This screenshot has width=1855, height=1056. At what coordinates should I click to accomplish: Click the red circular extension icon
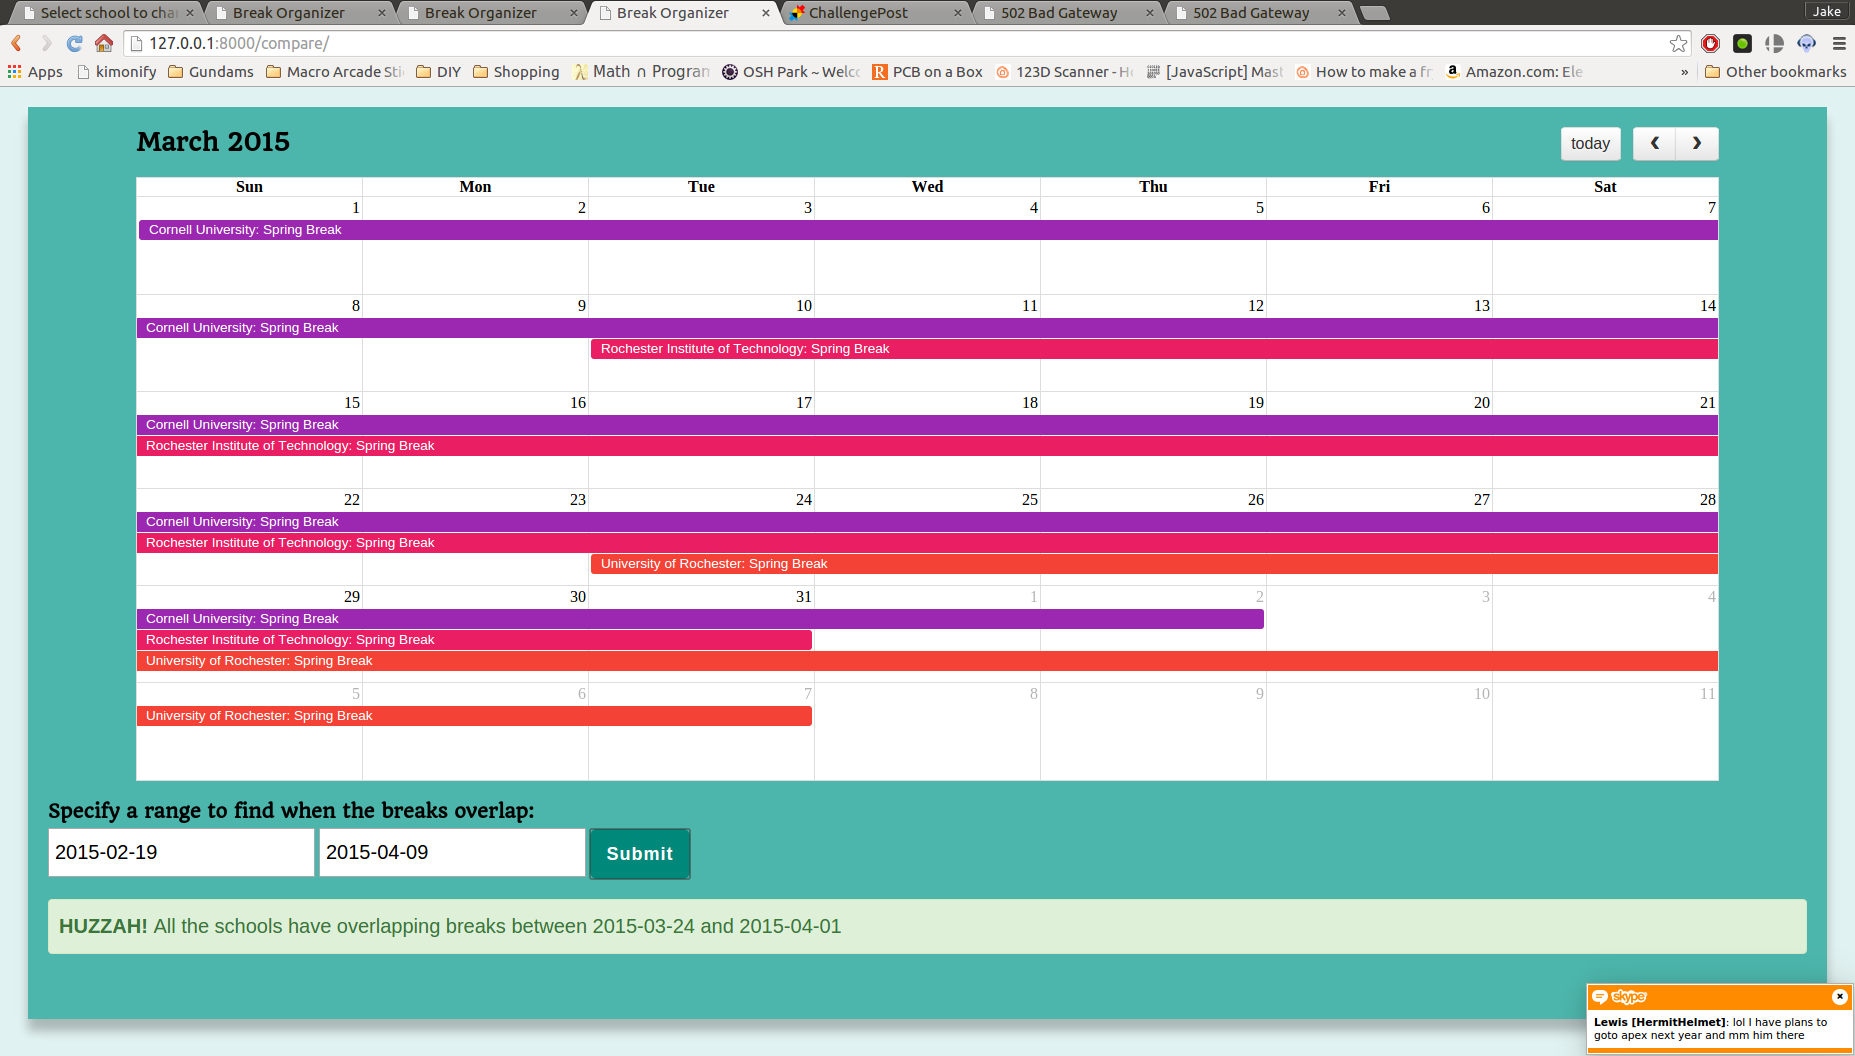click(1710, 43)
